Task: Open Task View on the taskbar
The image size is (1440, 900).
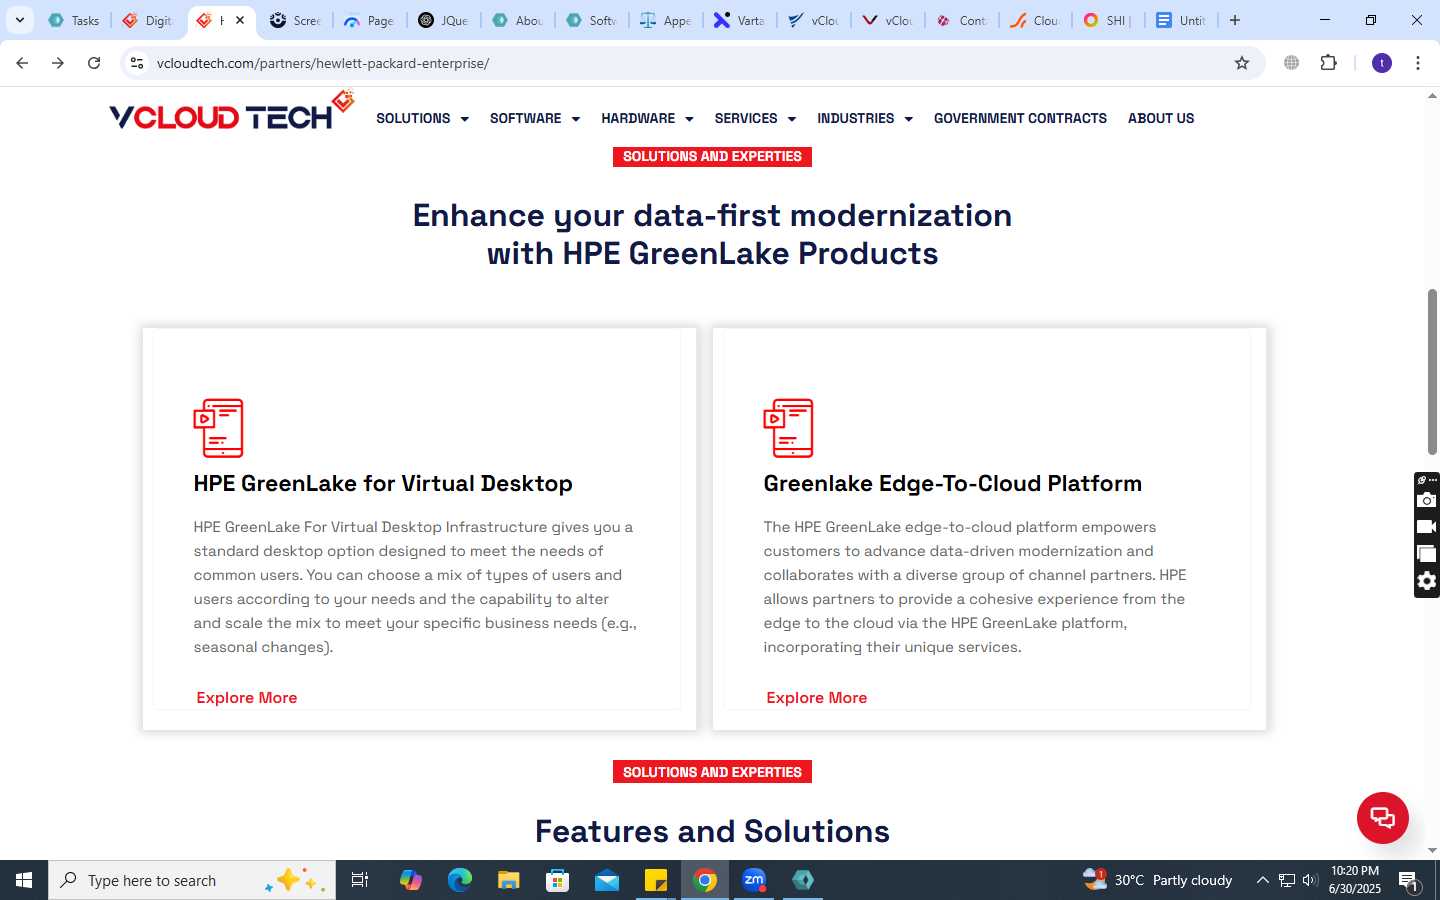Action: (360, 880)
